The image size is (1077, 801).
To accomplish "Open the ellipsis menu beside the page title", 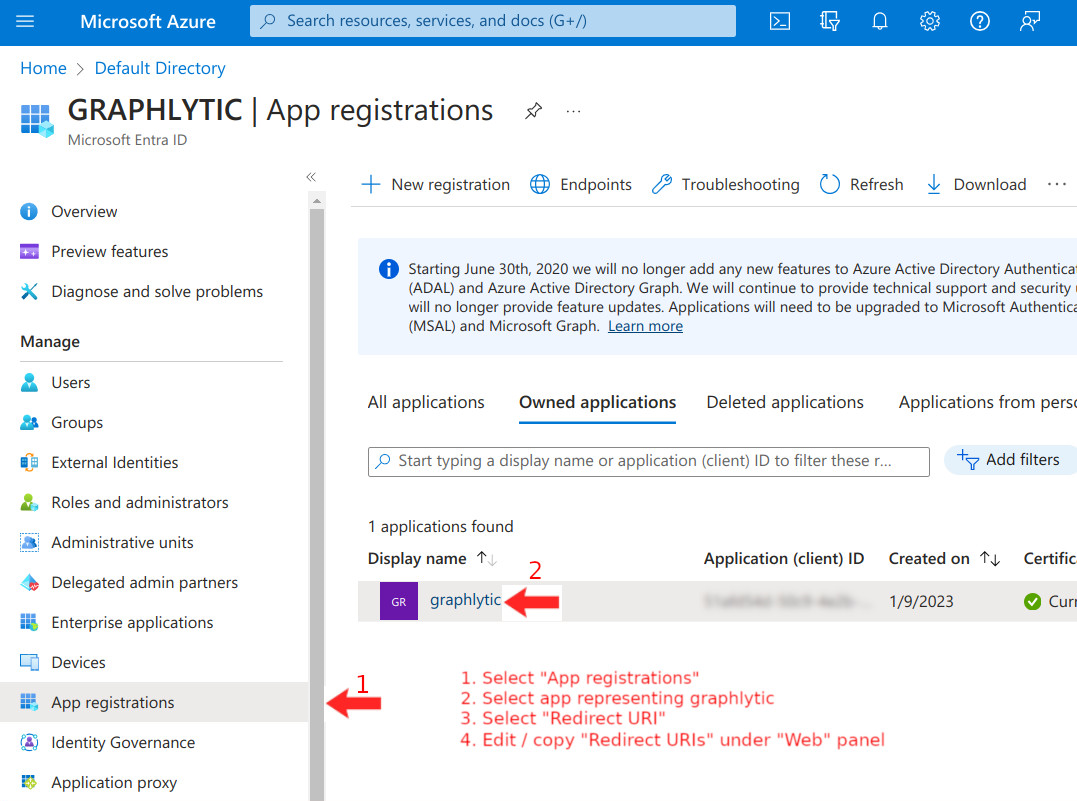I will click(573, 112).
